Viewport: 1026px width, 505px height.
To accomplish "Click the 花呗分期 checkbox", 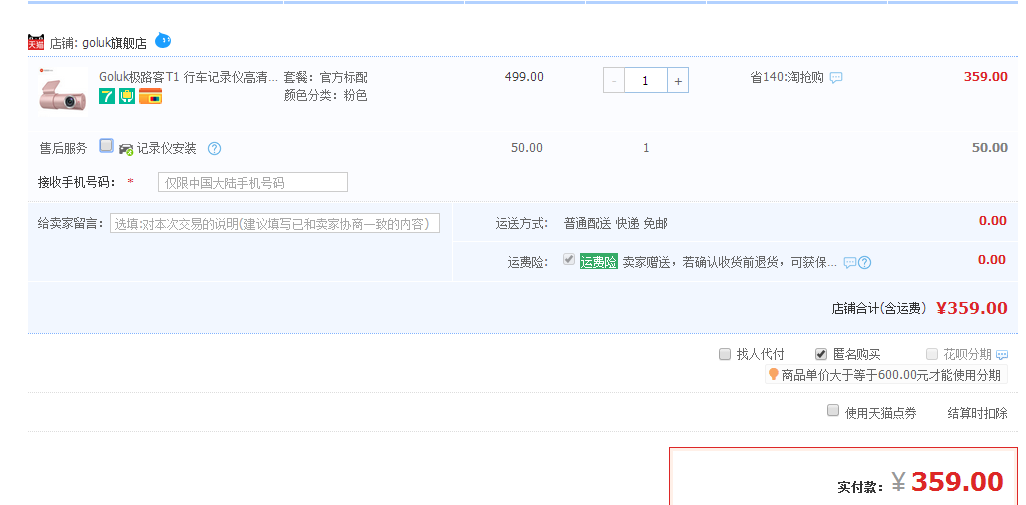I will point(932,354).
